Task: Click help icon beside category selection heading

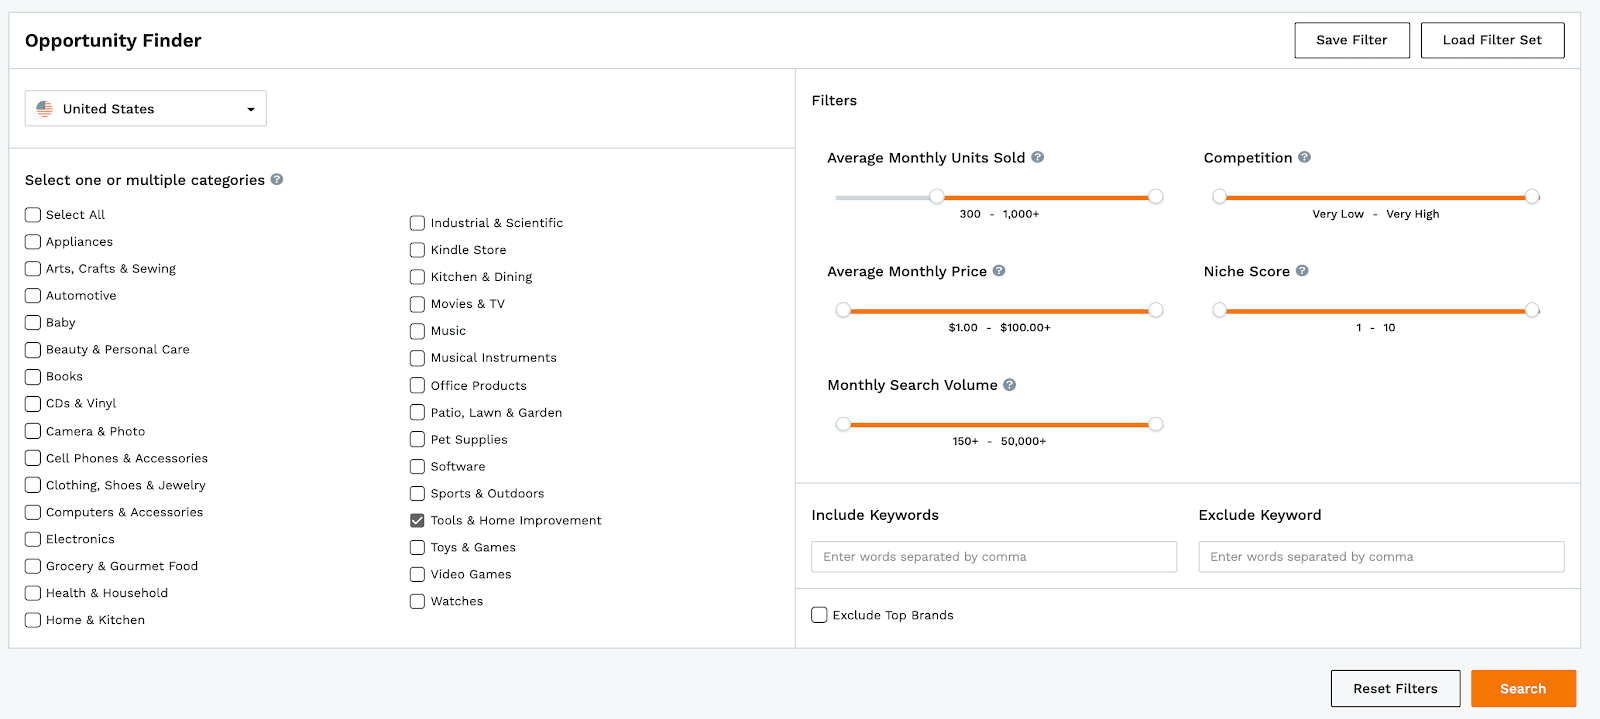Action: [x=277, y=180]
